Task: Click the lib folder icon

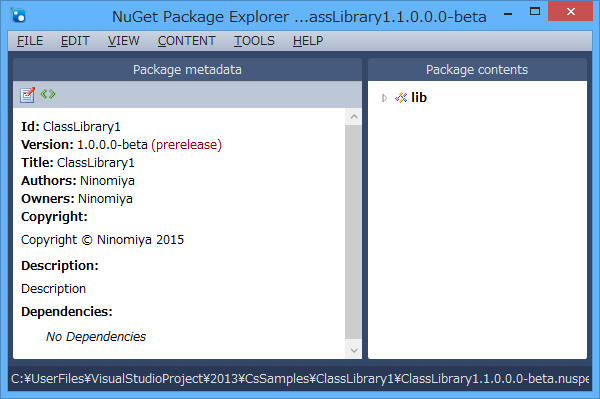Action: pyautogui.click(x=401, y=98)
